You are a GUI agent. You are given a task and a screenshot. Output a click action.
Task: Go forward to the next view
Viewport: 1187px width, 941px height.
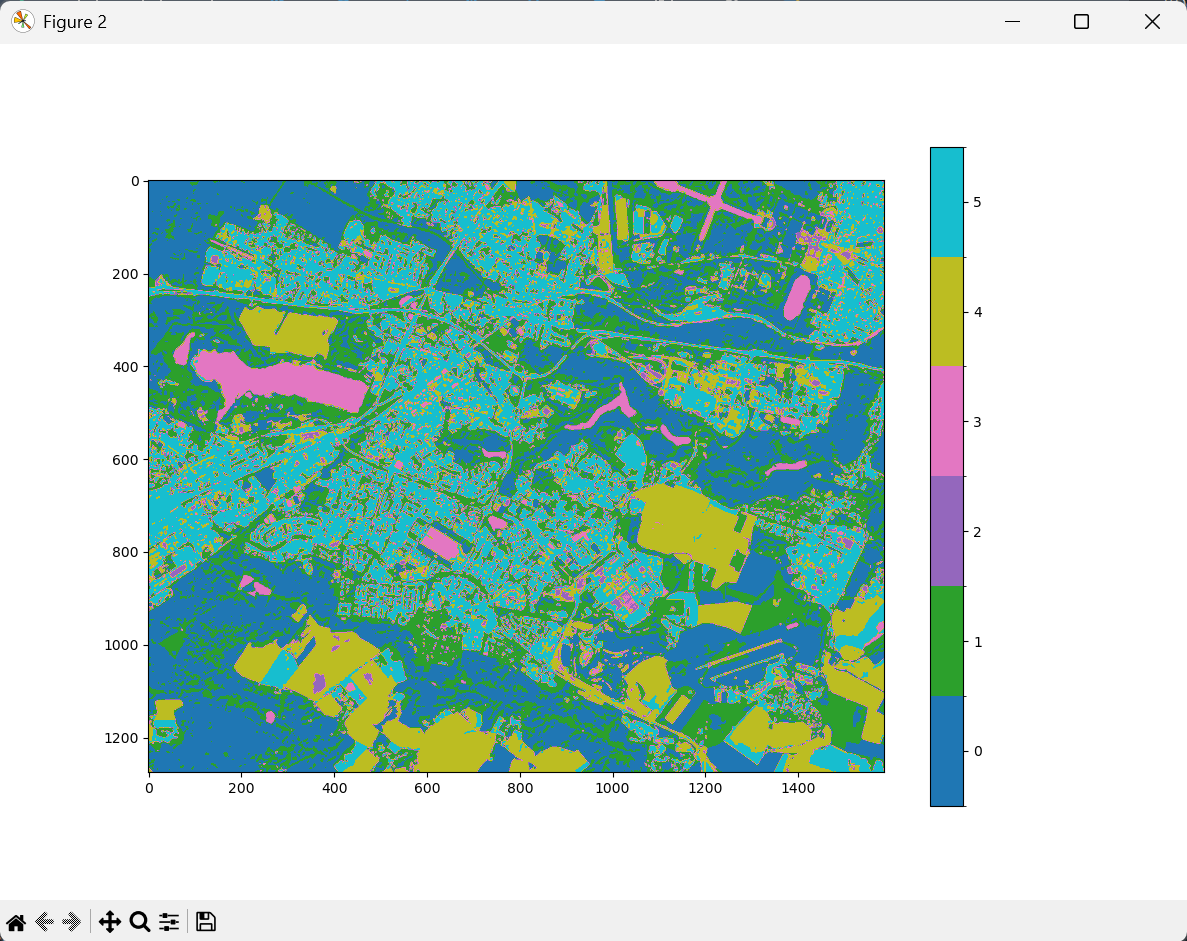click(71, 922)
